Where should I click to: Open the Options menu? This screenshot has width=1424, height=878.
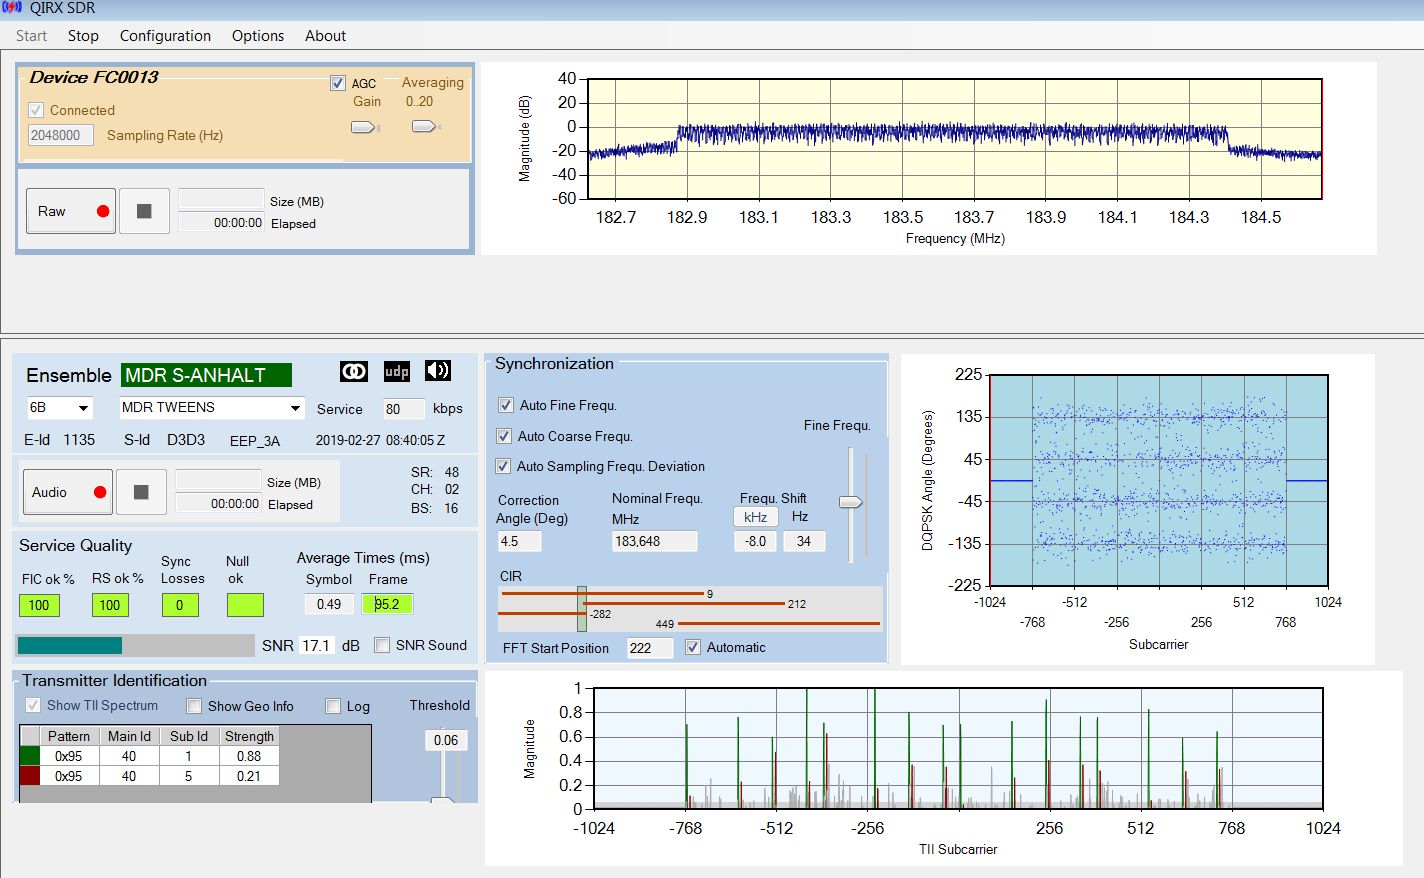[x=258, y=36]
